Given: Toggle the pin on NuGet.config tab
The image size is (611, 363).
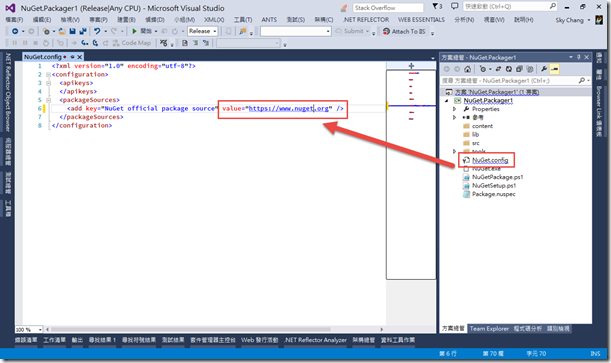Looking at the screenshot, I should tap(72, 57).
